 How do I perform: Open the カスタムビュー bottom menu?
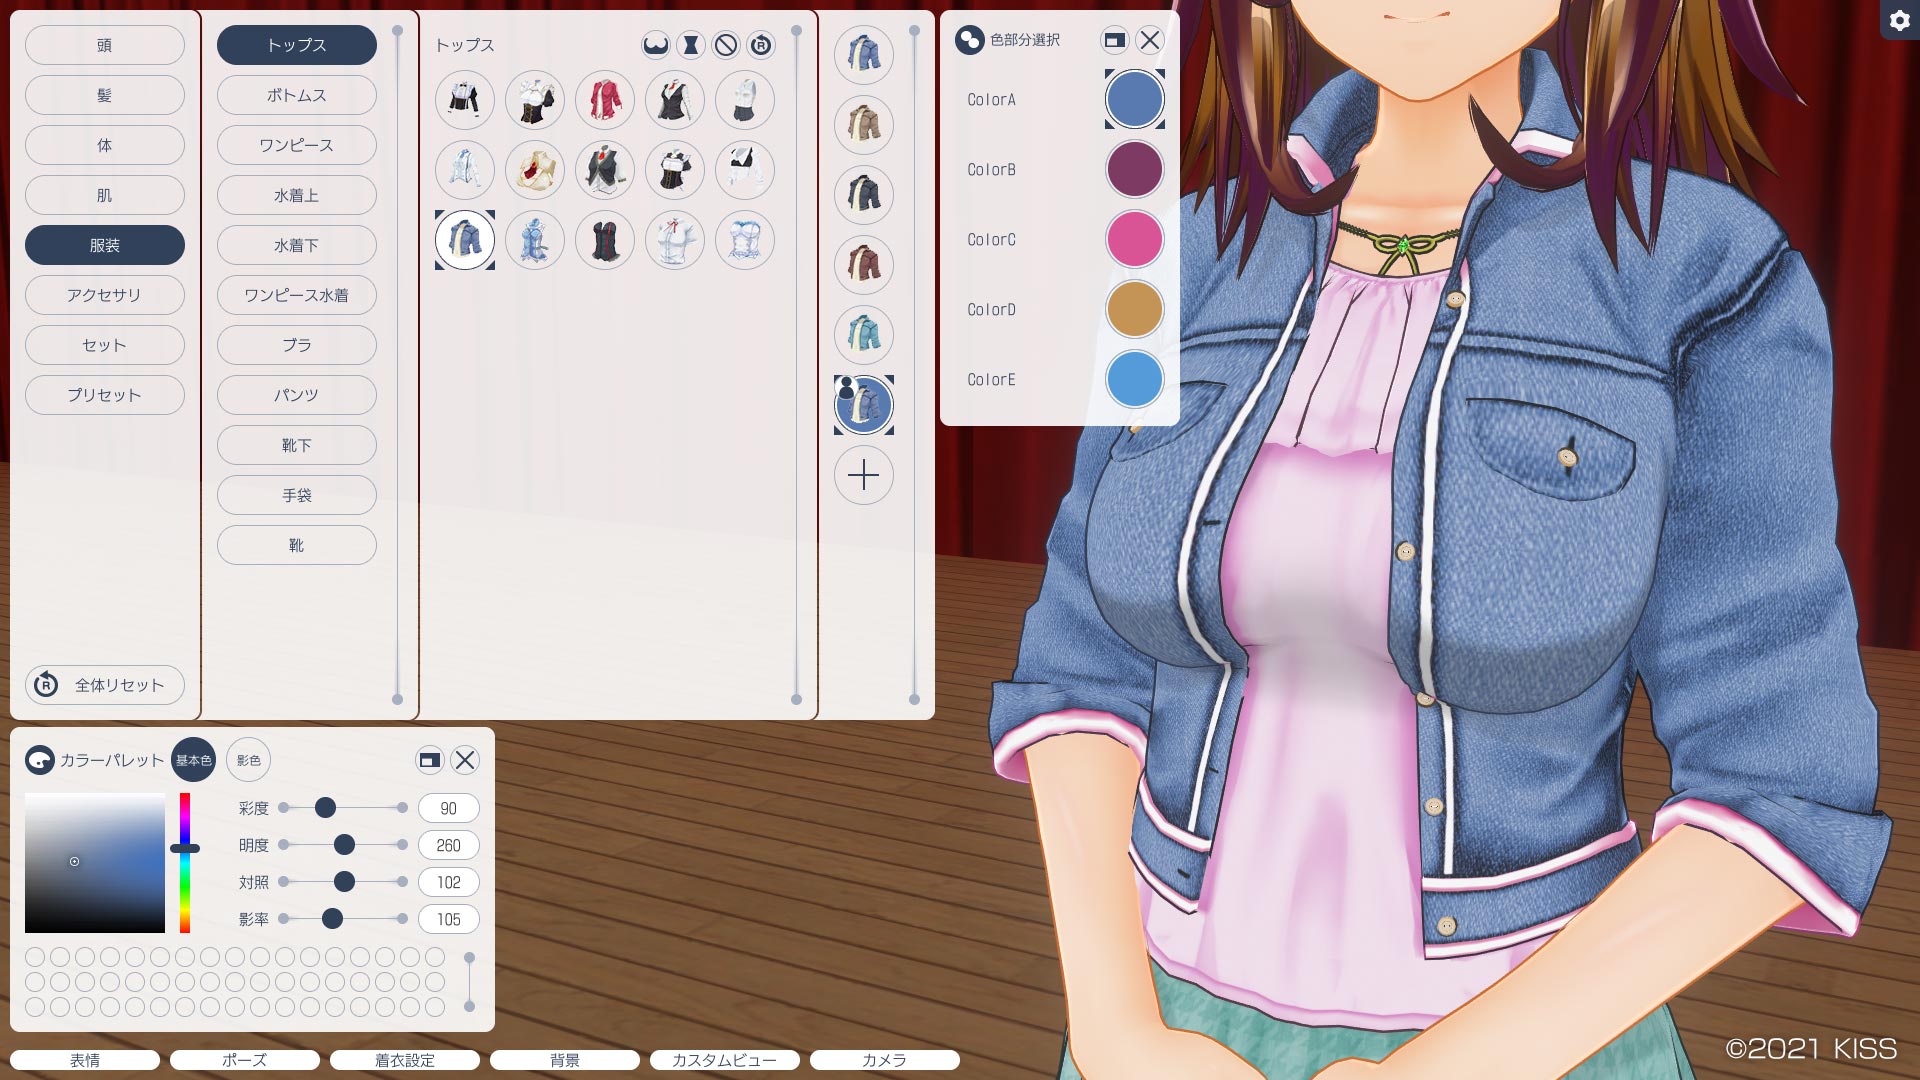(x=725, y=1060)
